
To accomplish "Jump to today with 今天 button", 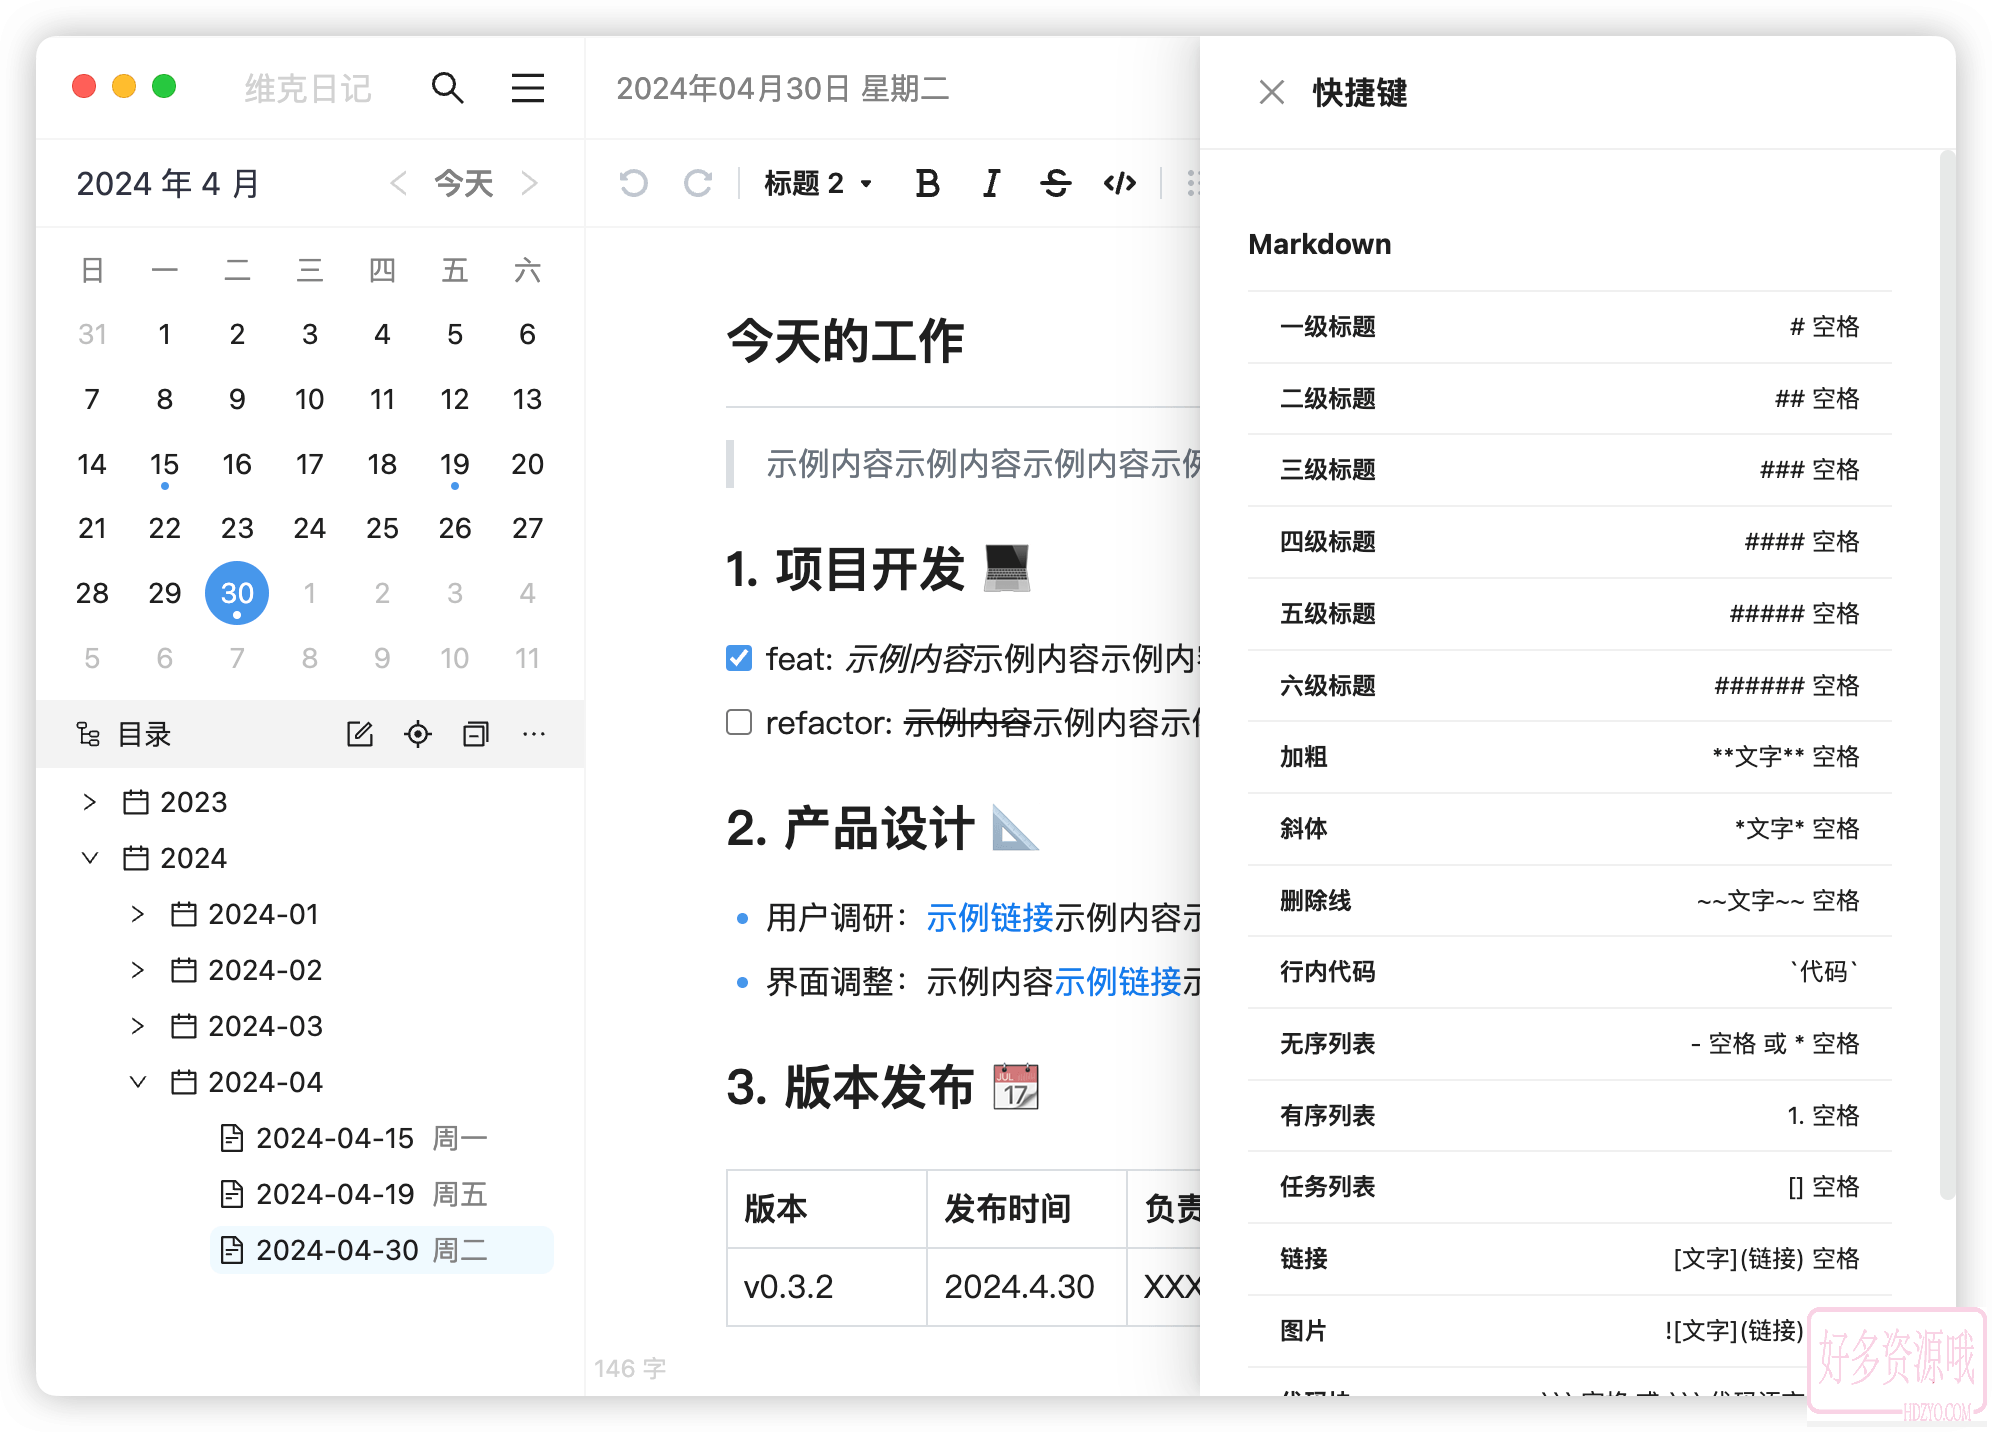I will tap(464, 183).
